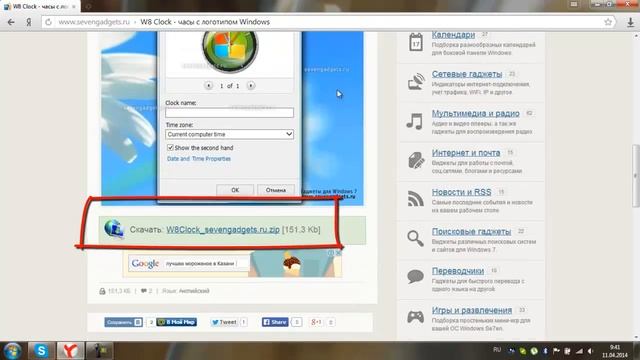The image size is (640, 360).
Task: Click the VK Сохранить share button
Action: (123, 322)
